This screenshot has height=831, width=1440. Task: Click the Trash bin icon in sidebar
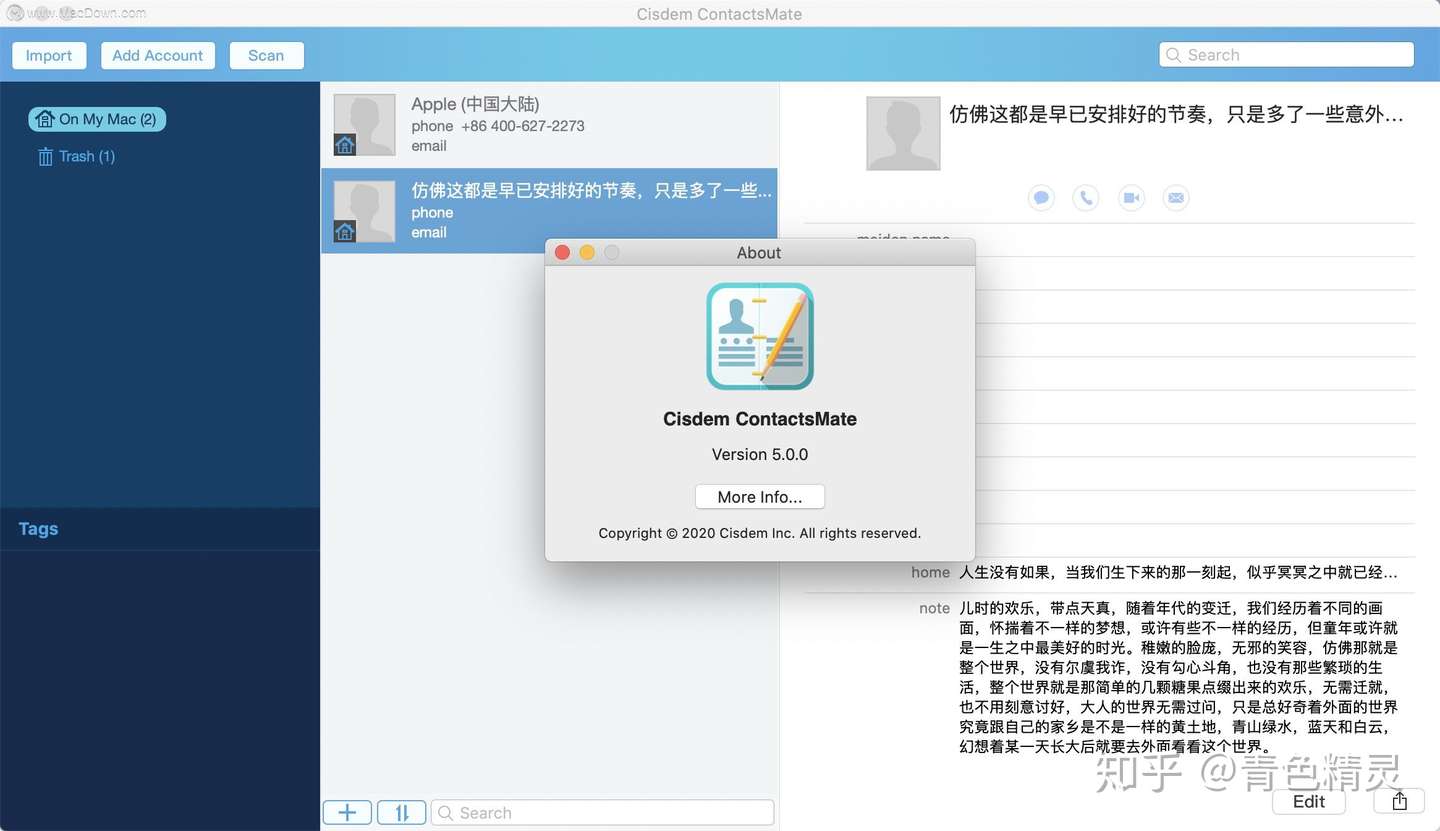click(45, 156)
